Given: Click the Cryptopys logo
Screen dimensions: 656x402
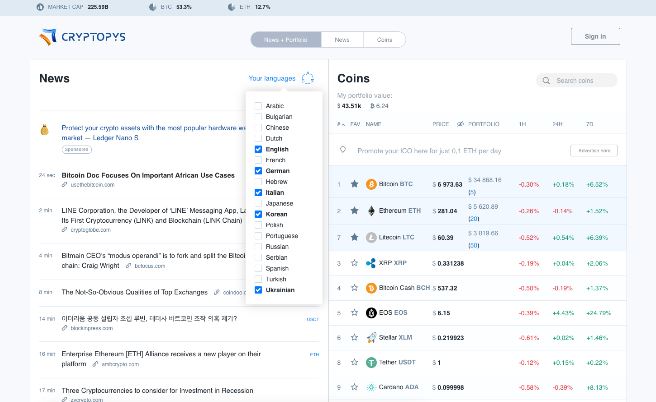Looking at the screenshot, I should [x=82, y=37].
